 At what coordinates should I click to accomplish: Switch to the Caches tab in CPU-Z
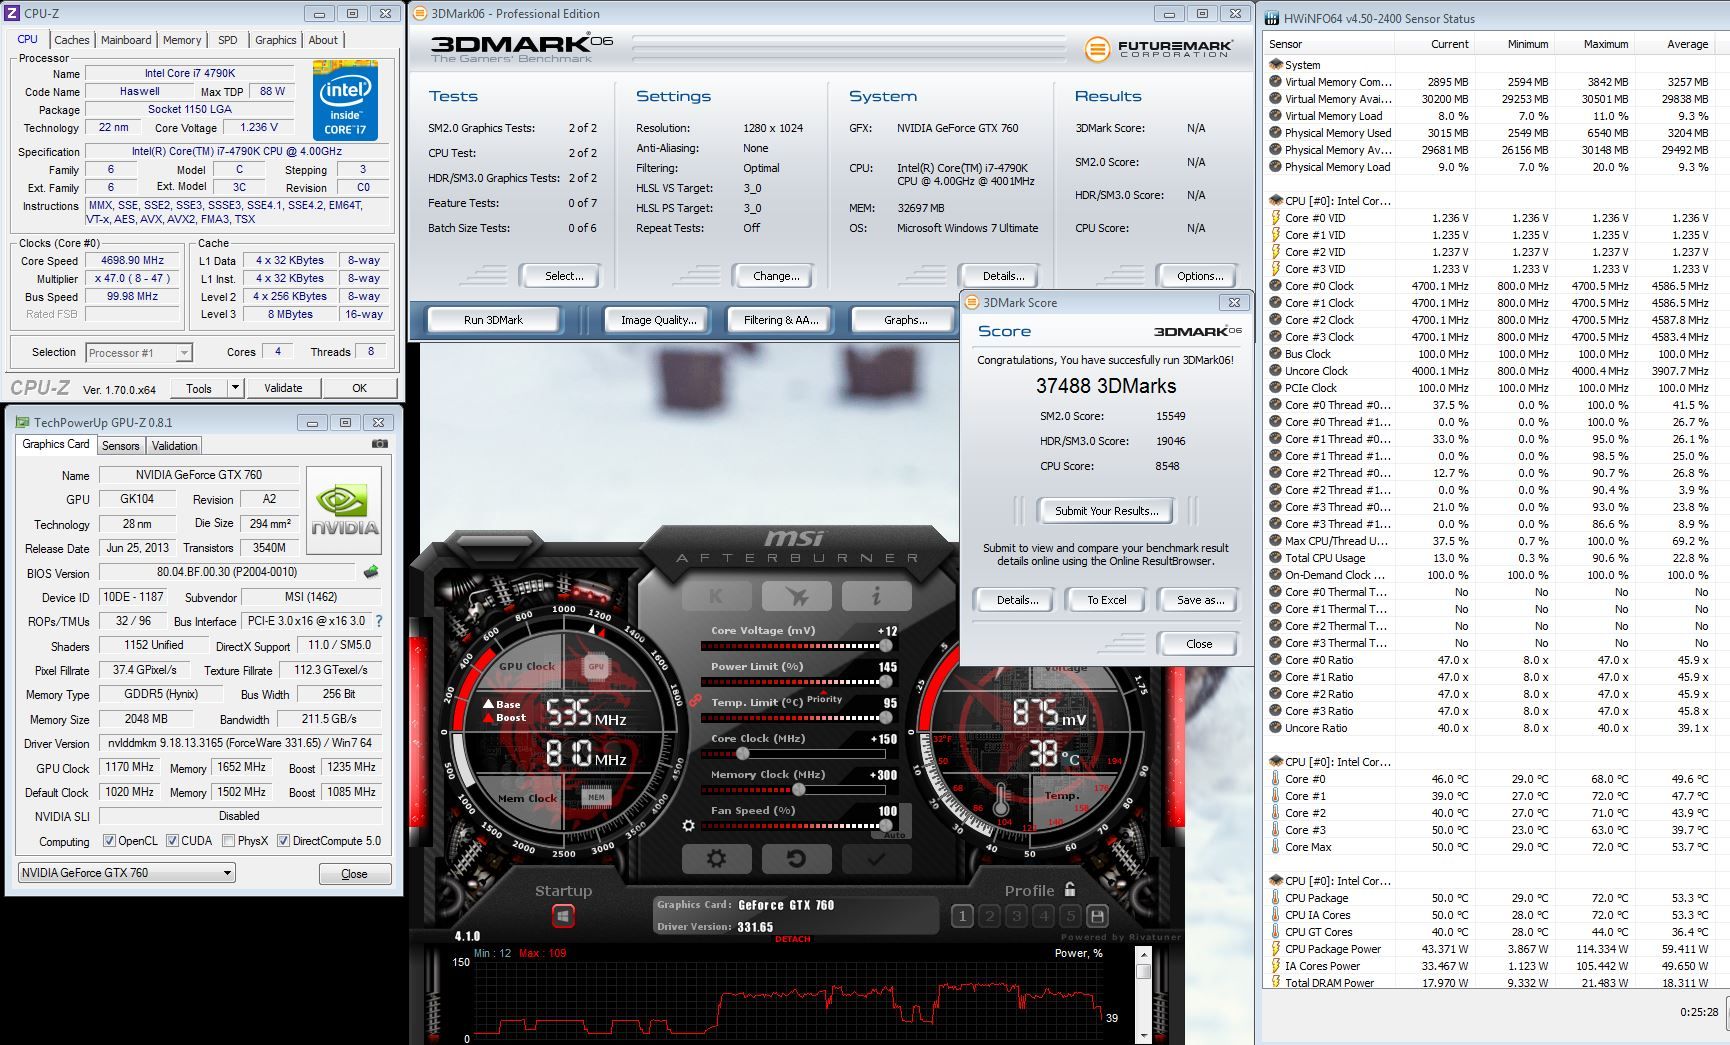click(x=71, y=40)
